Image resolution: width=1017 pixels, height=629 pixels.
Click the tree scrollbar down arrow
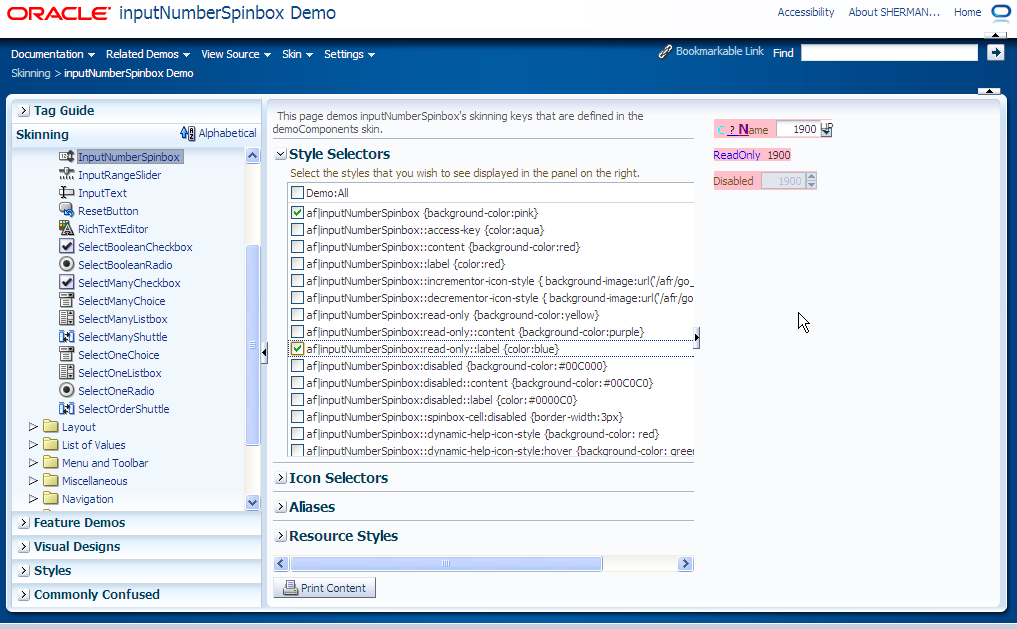click(x=252, y=503)
